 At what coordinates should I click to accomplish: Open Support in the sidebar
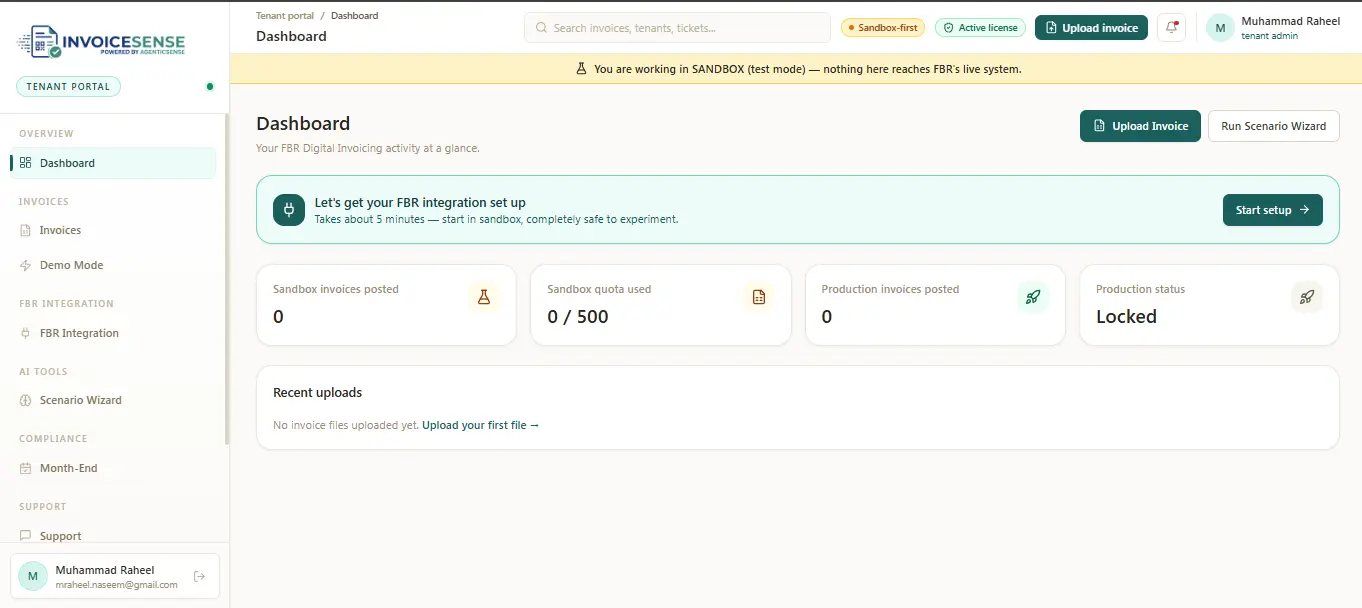(x=113, y=536)
